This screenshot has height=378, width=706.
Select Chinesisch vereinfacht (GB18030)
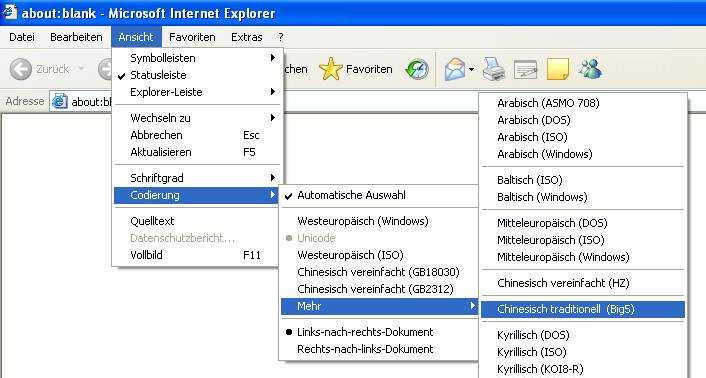pyautogui.click(x=378, y=272)
